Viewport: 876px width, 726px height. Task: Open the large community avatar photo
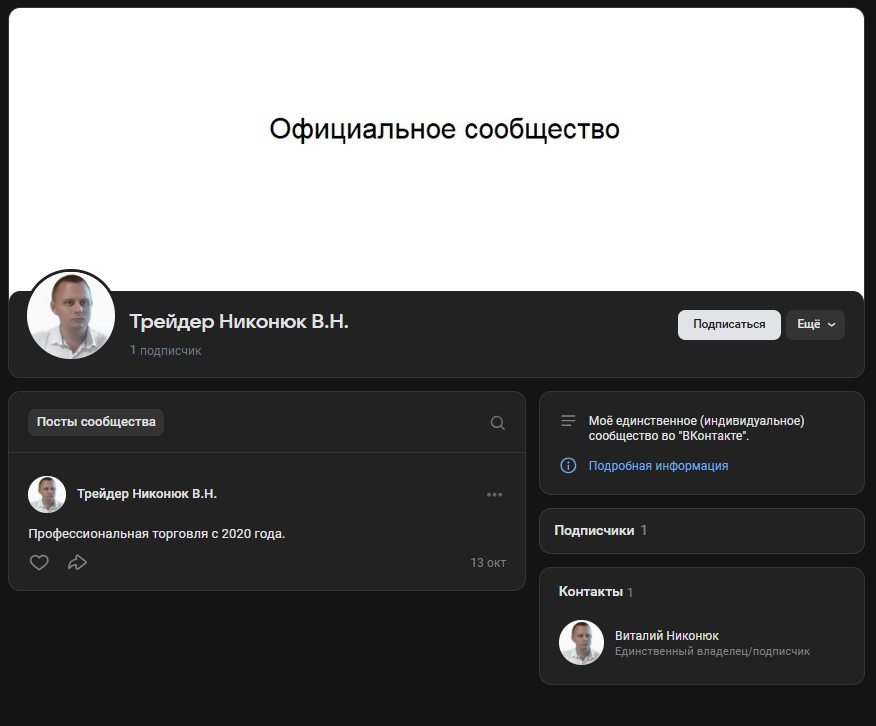(x=71, y=314)
